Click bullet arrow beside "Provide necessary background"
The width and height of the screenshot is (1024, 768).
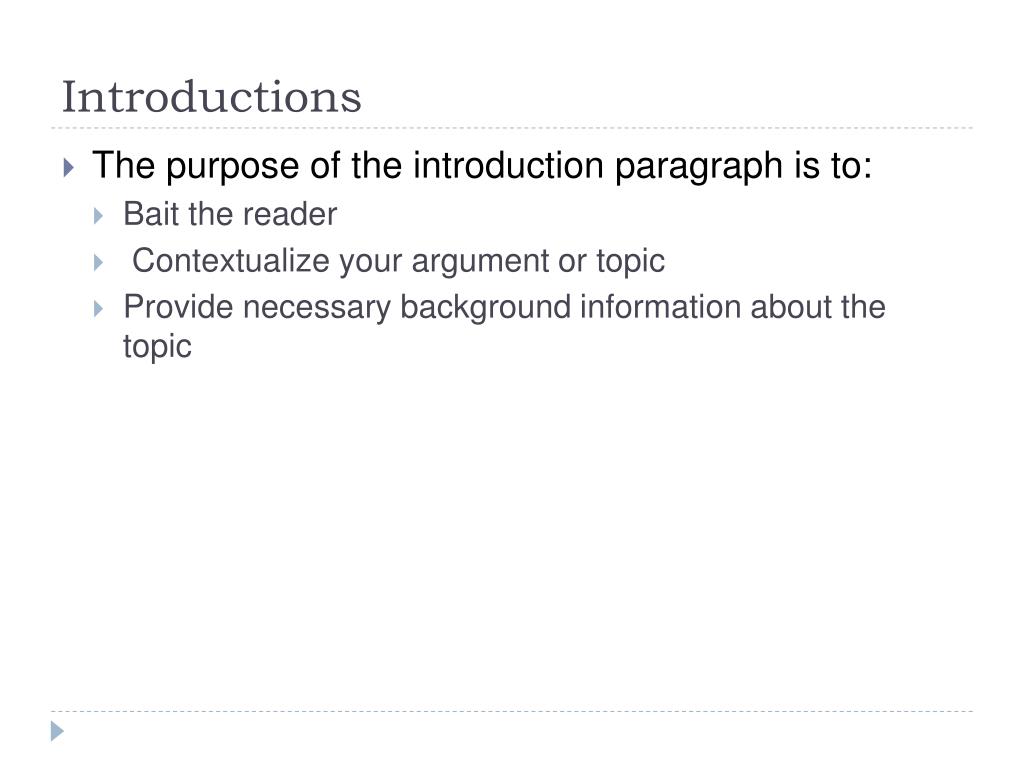click(x=99, y=309)
